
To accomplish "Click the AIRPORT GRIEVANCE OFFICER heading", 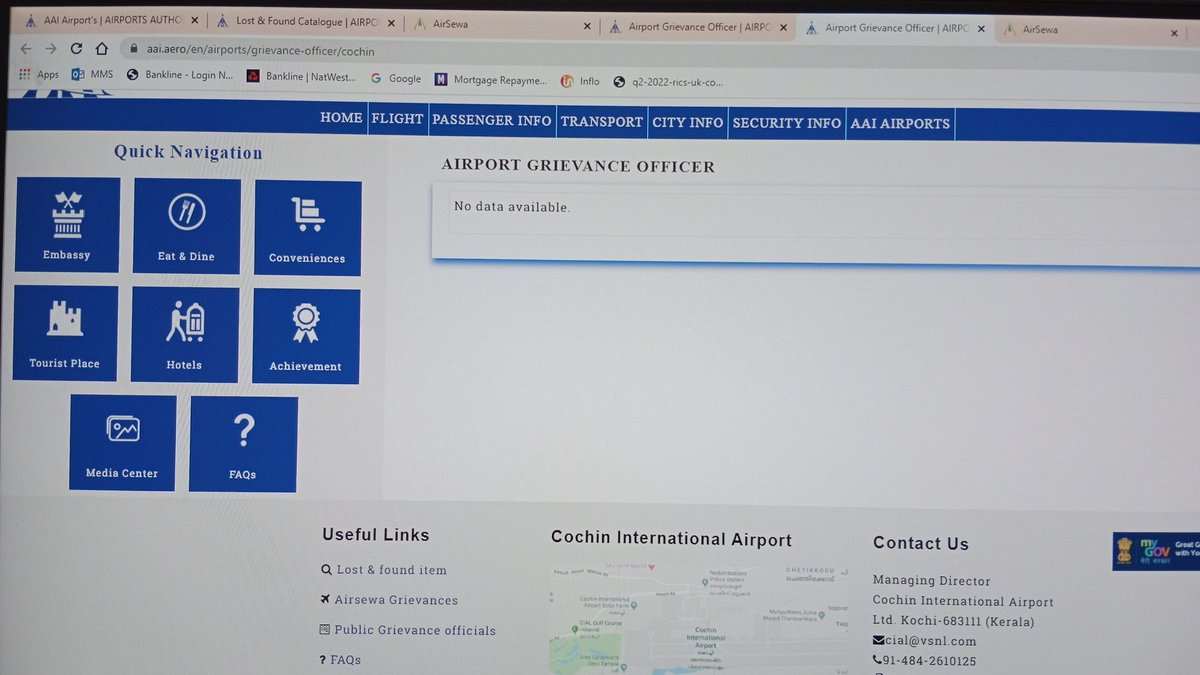I will point(578,166).
